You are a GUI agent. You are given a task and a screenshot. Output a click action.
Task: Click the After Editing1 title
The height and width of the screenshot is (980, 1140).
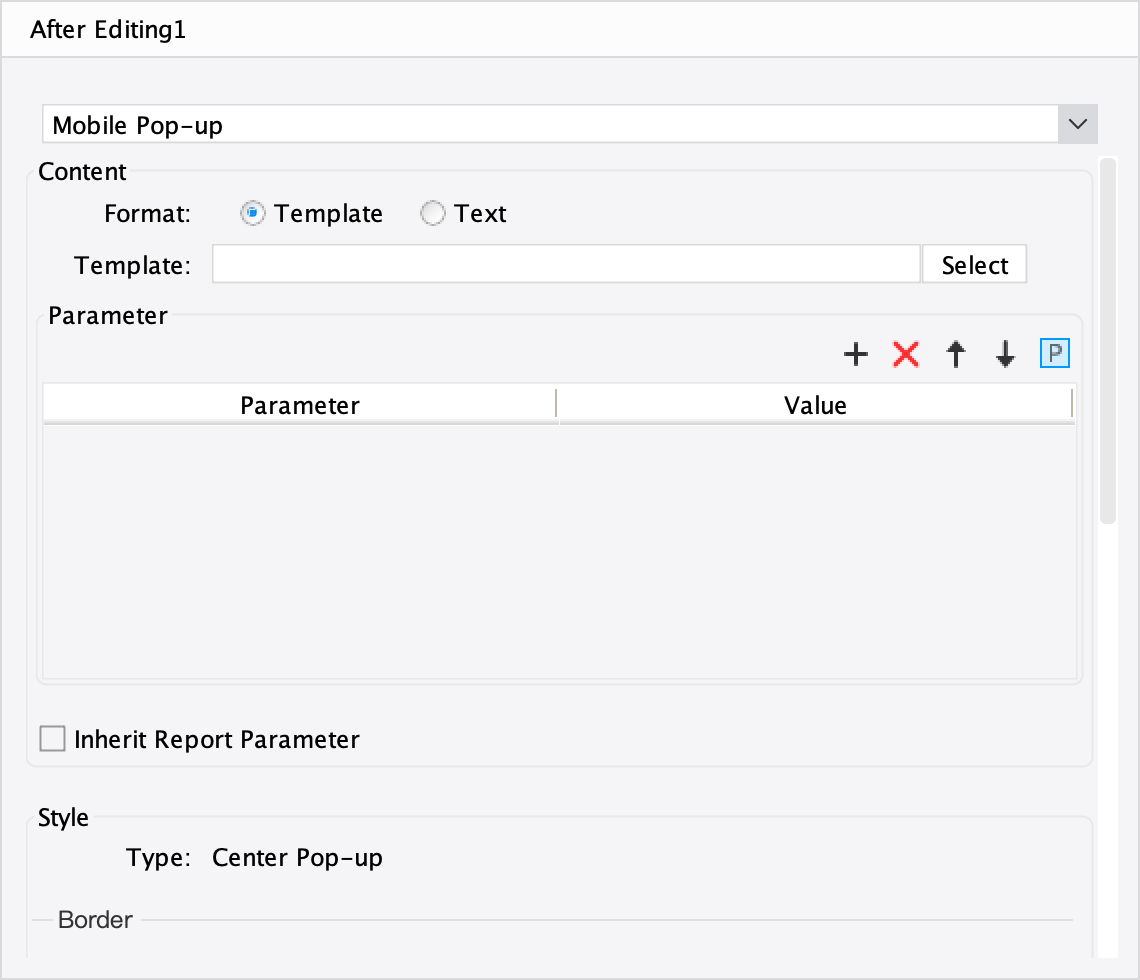(x=108, y=30)
